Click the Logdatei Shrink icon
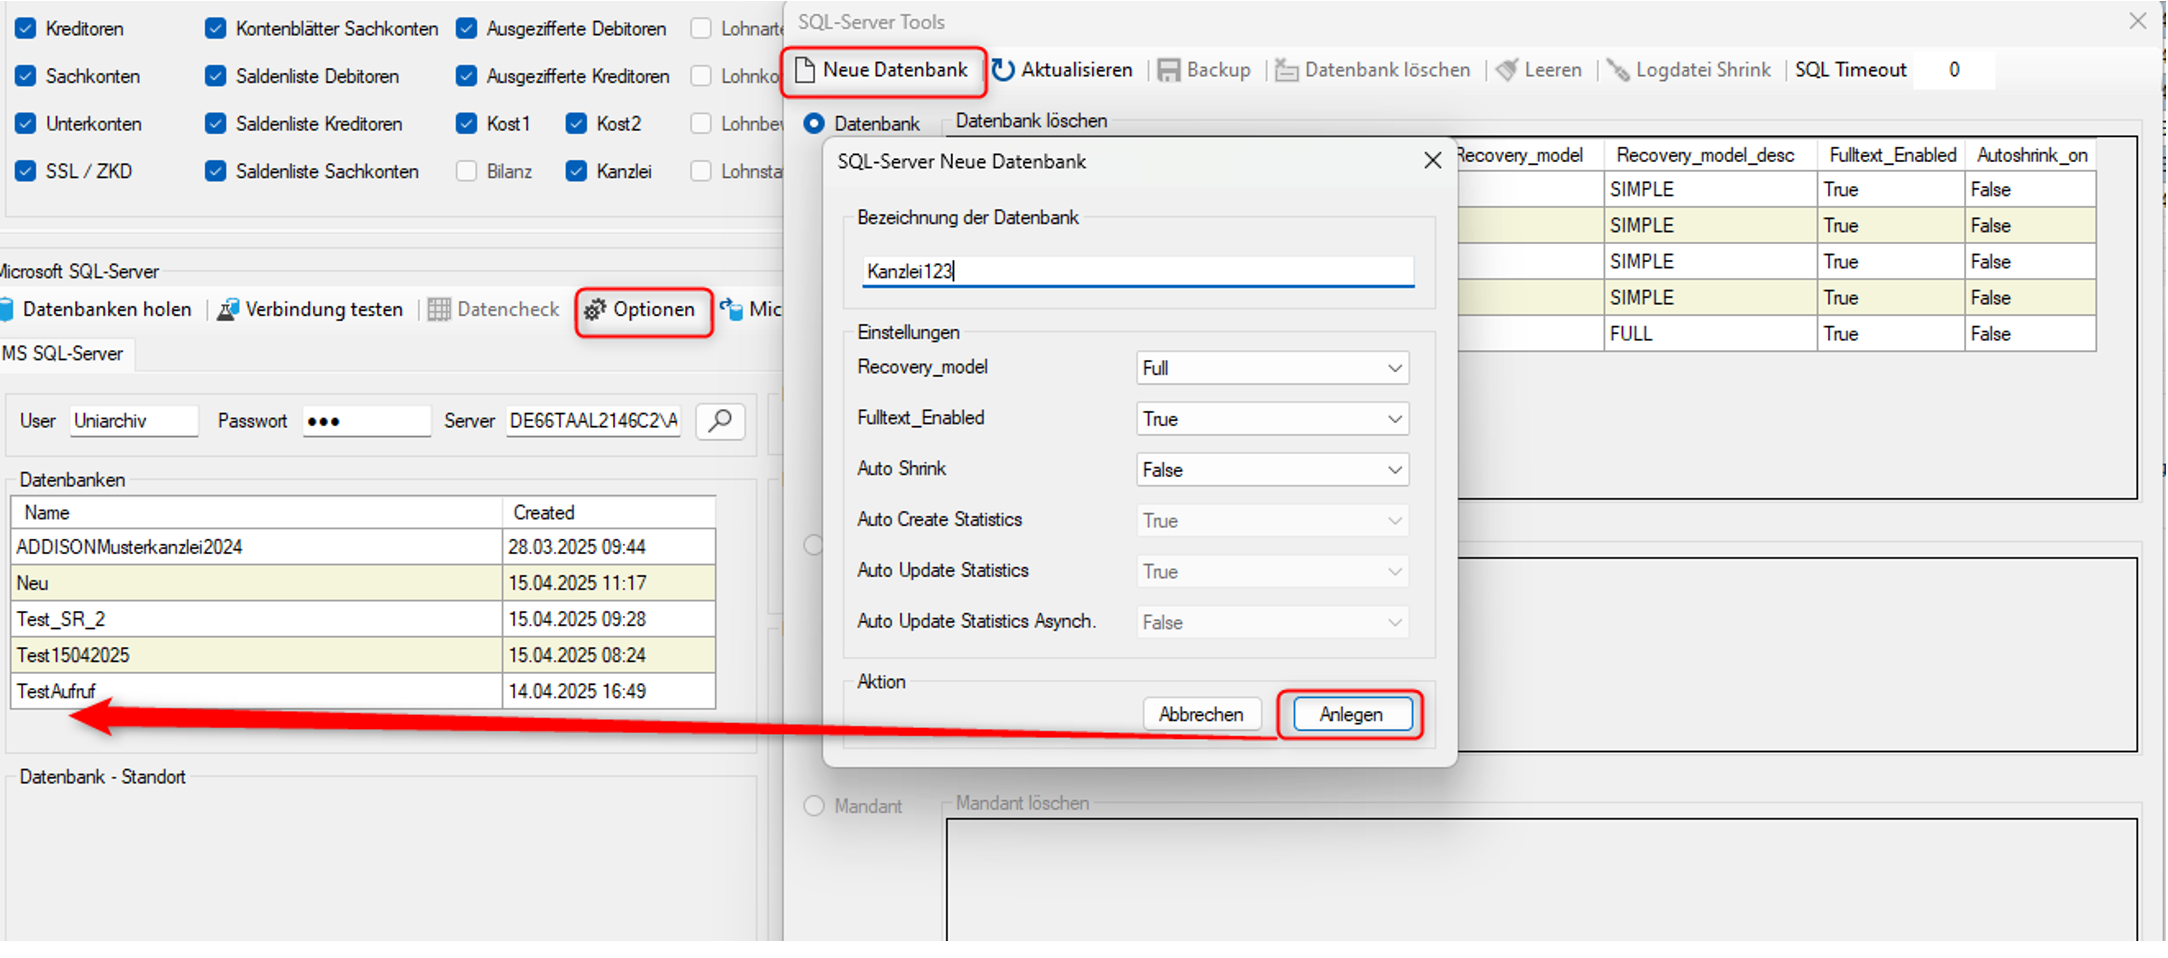The image size is (2168, 958). (x=1617, y=70)
